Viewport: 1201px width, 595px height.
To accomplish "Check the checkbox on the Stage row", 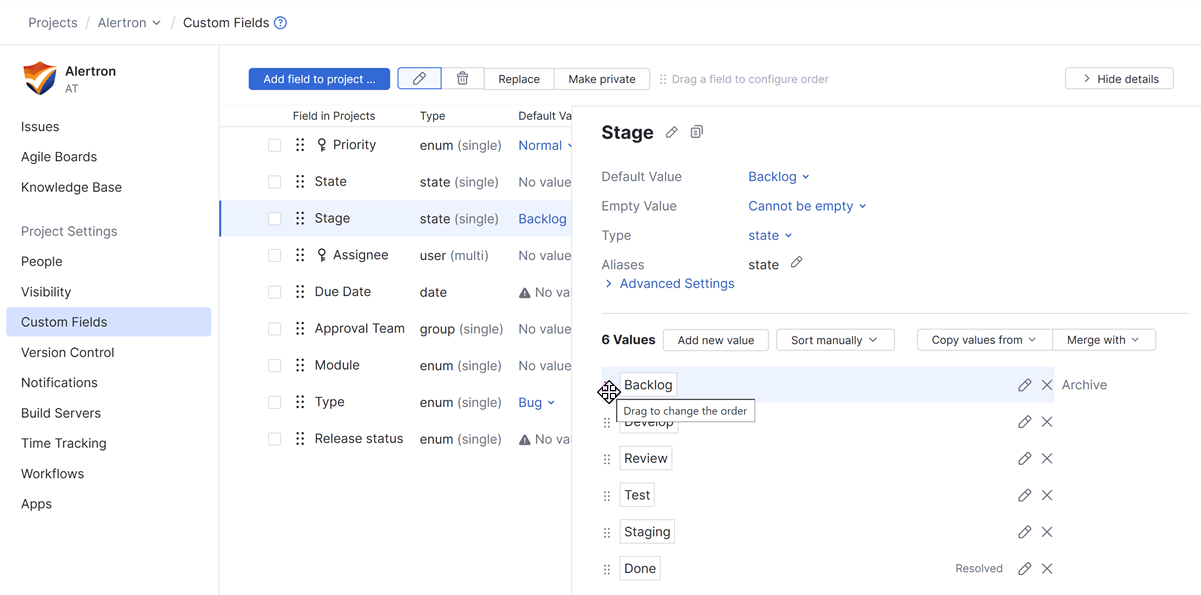I will pyautogui.click(x=275, y=218).
